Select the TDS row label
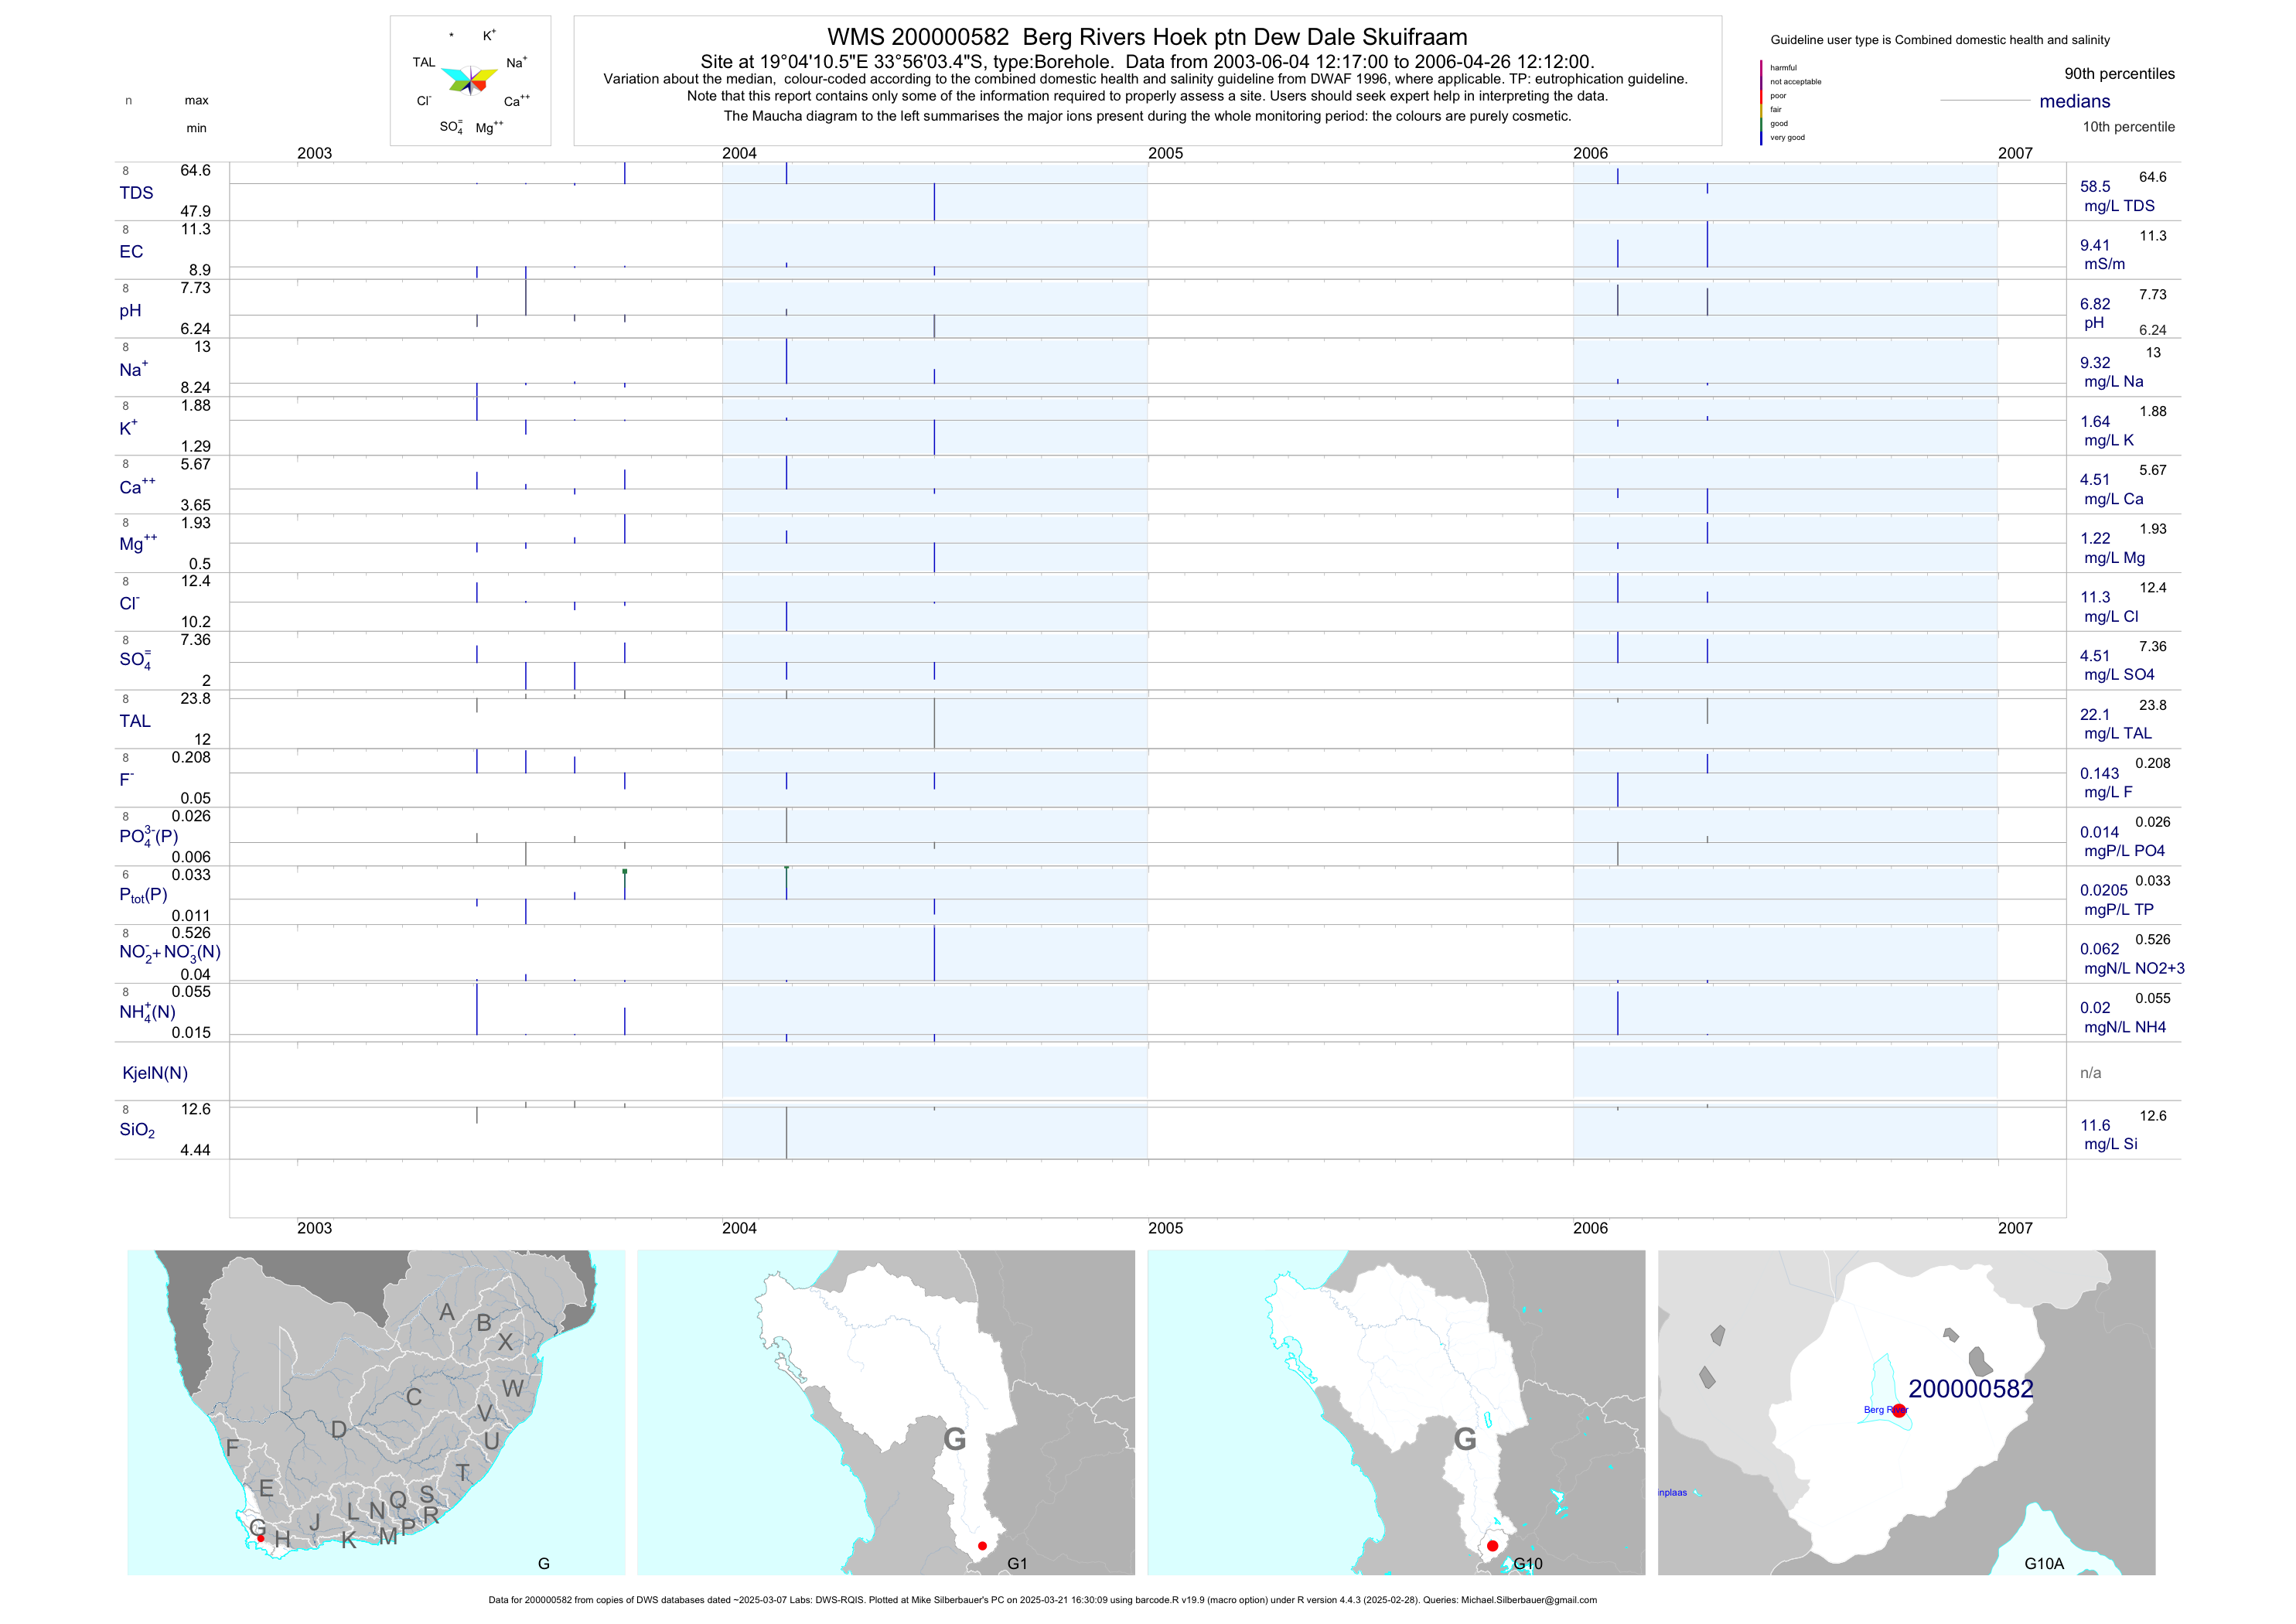This screenshot has height=1624, width=2296. click(x=136, y=193)
